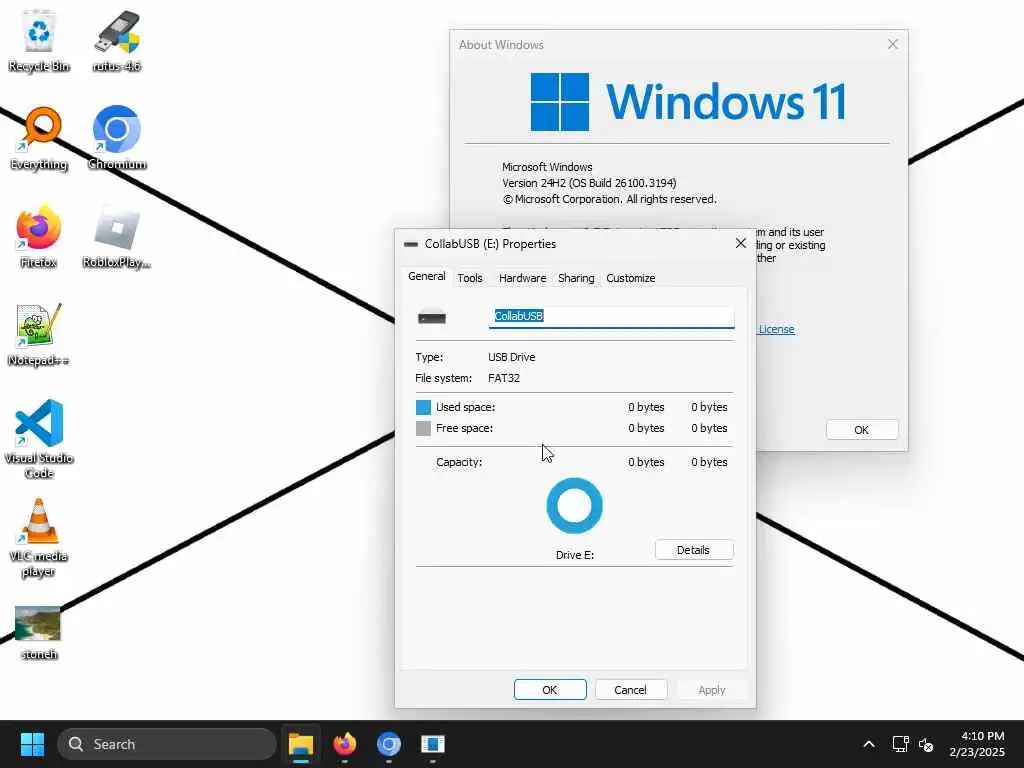Screen dimensions: 1024x768
Task: Click the CollabUSB drive label text field
Action: [x=611, y=316]
